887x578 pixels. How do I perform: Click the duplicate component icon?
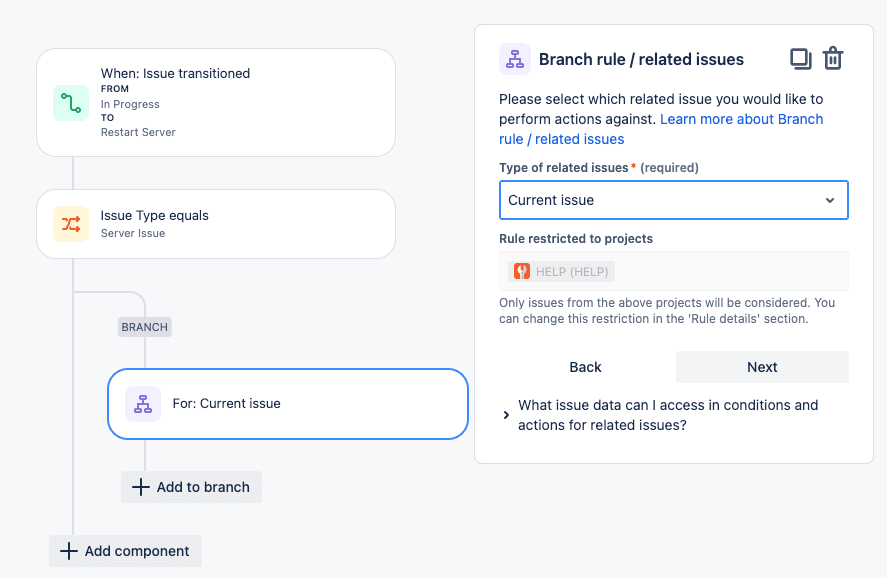800,59
